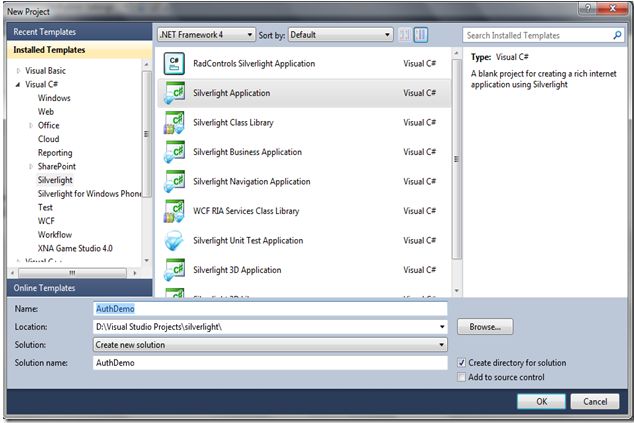634x423 pixels.
Task: Click the Solution name field
Action: pos(270,363)
